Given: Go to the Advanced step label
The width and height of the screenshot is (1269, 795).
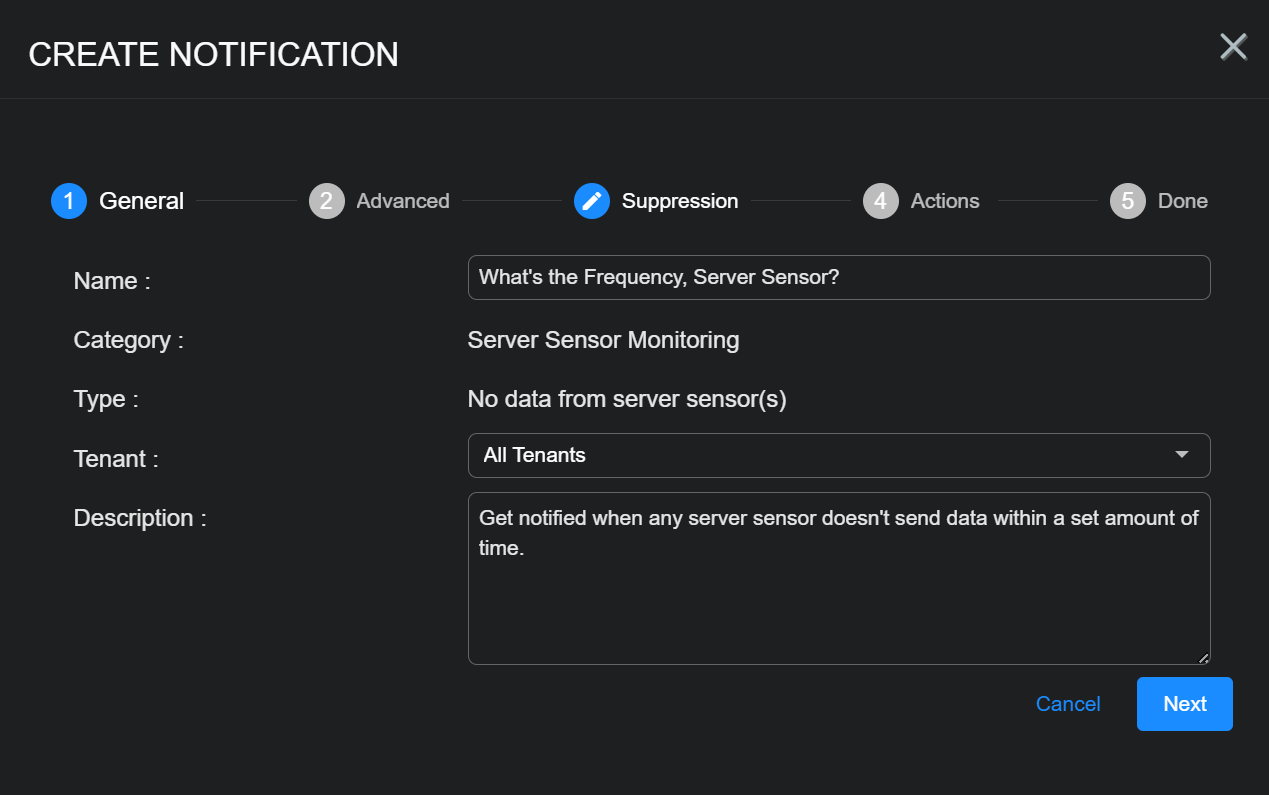Looking at the screenshot, I should tap(403, 201).
